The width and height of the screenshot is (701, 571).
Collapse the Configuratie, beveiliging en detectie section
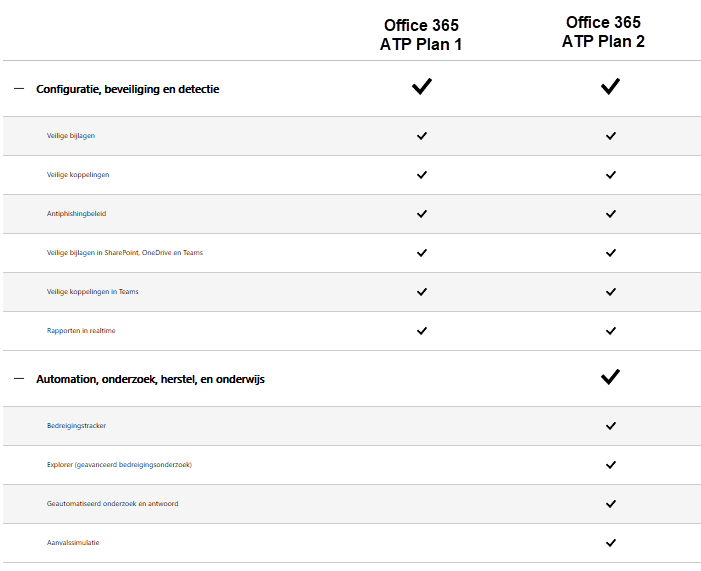19,89
